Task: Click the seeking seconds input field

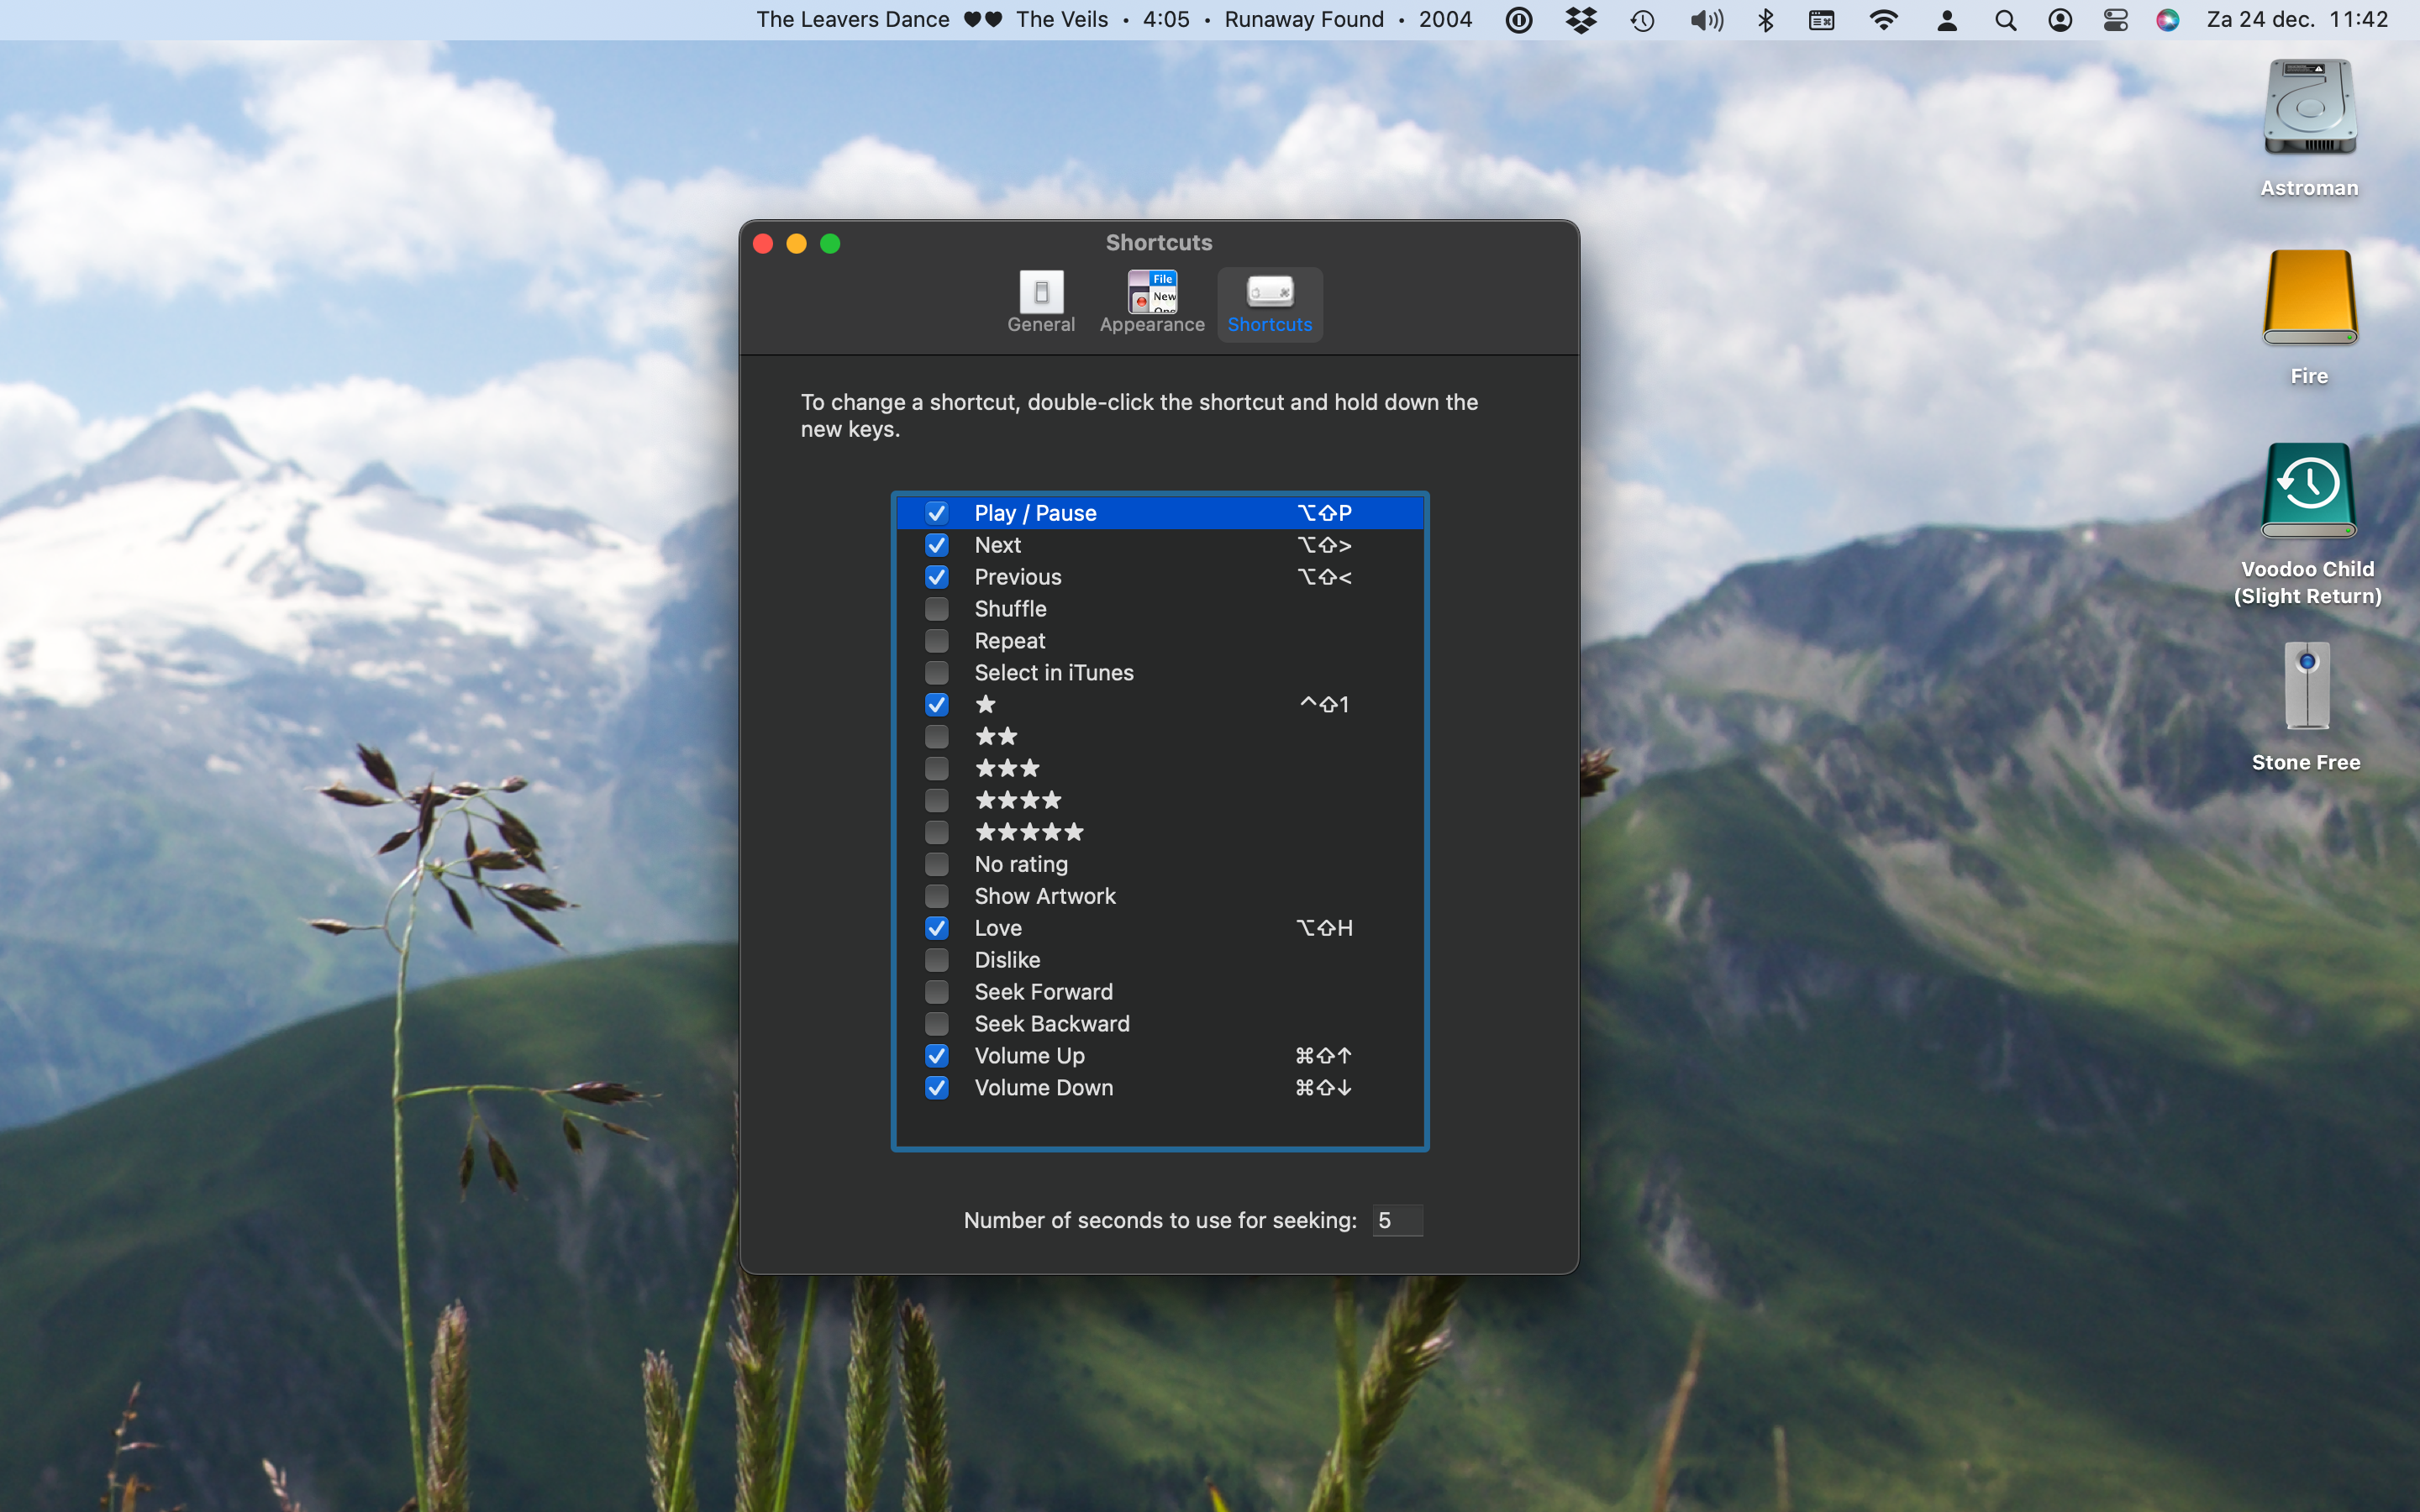Action: tap(1397, 1220)
